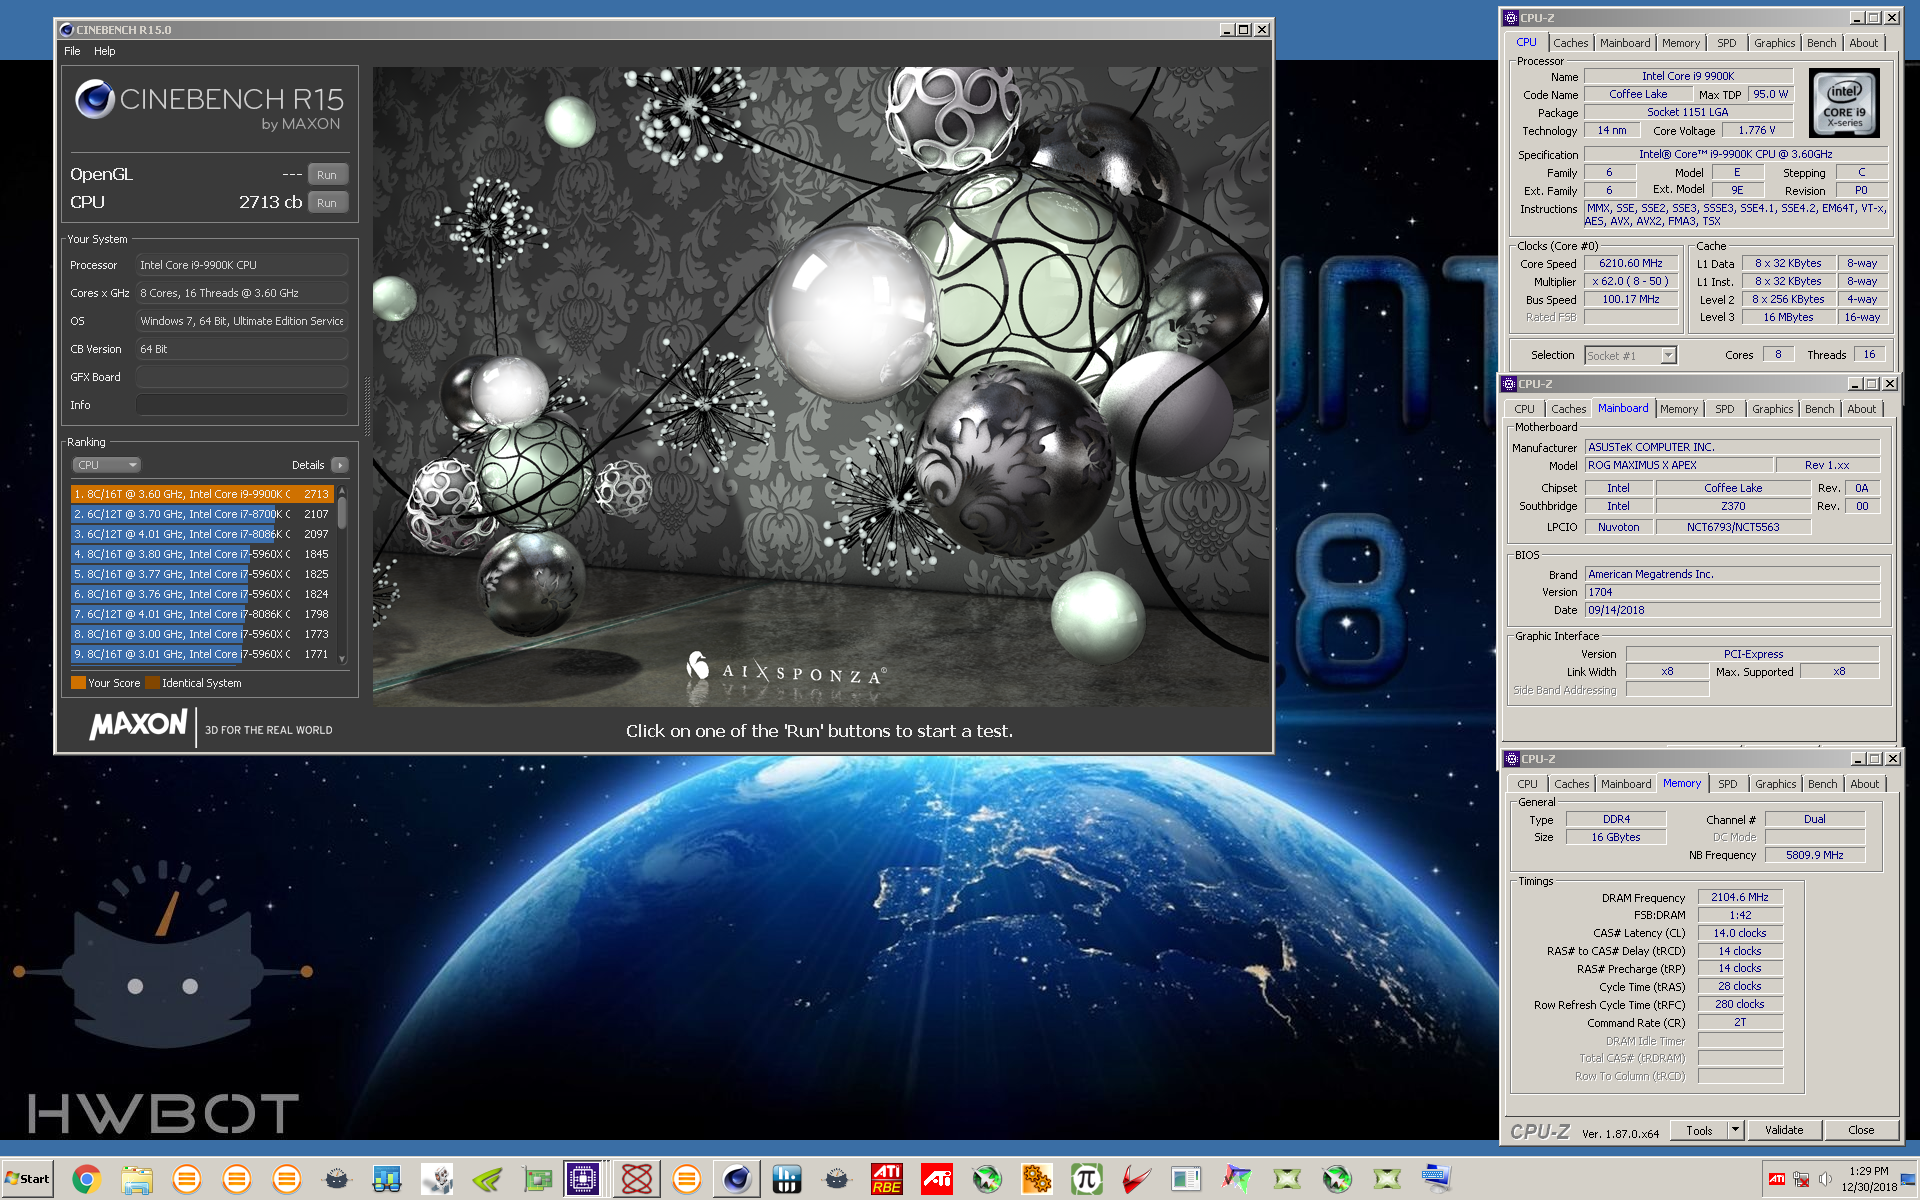The height and width of the screenshot is (1200, 1920).
Task: Click the ATI icon in the system tray
Action: point(1777,1179)
